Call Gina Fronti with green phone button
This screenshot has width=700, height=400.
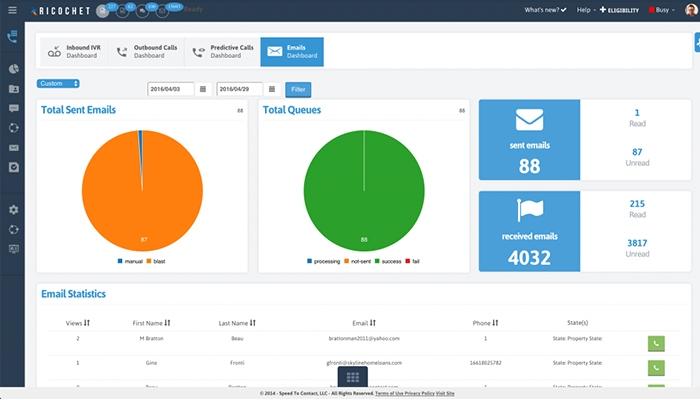point(656,368)
